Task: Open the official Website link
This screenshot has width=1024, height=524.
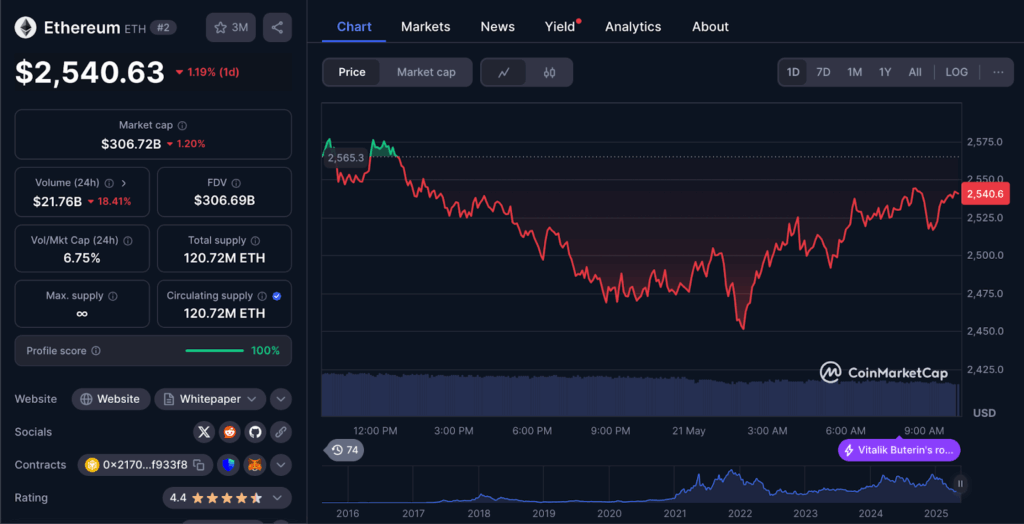Action: coord(111,399)
